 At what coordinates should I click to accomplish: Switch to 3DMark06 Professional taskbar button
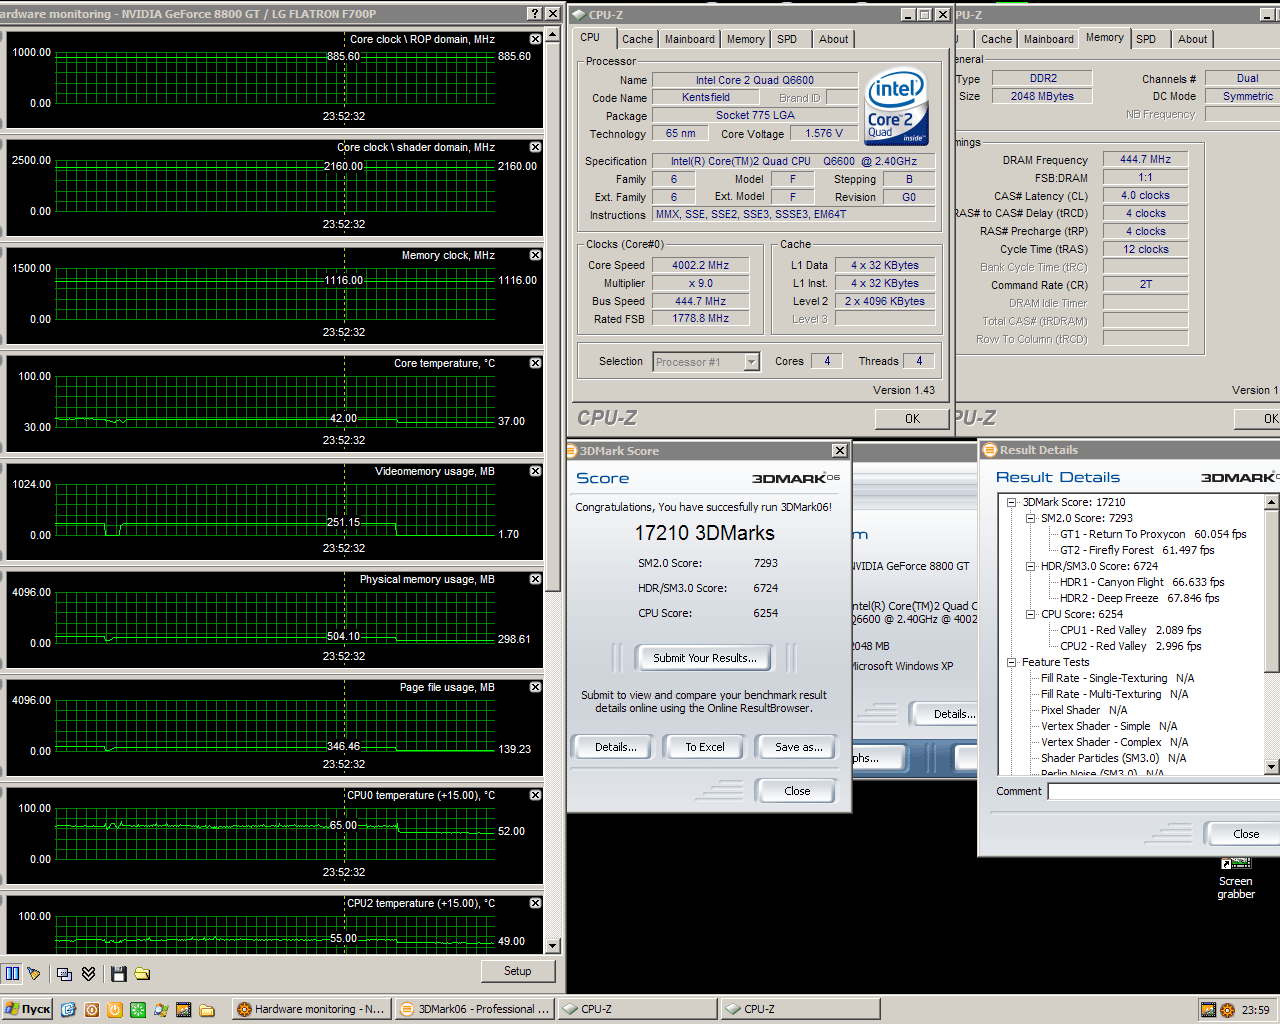474,1010
